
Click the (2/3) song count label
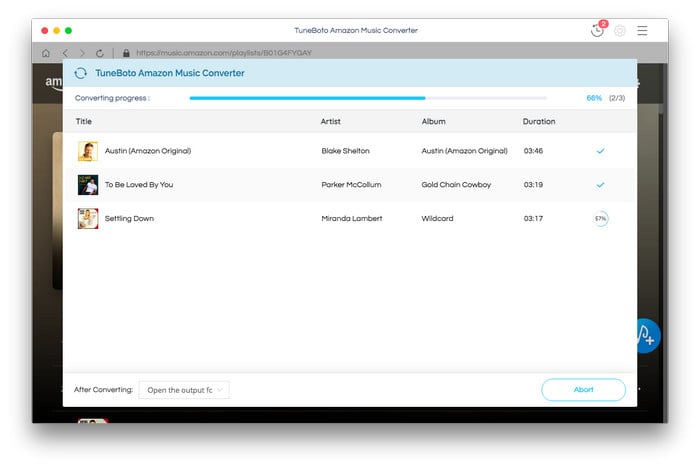[x=617, y=98]
